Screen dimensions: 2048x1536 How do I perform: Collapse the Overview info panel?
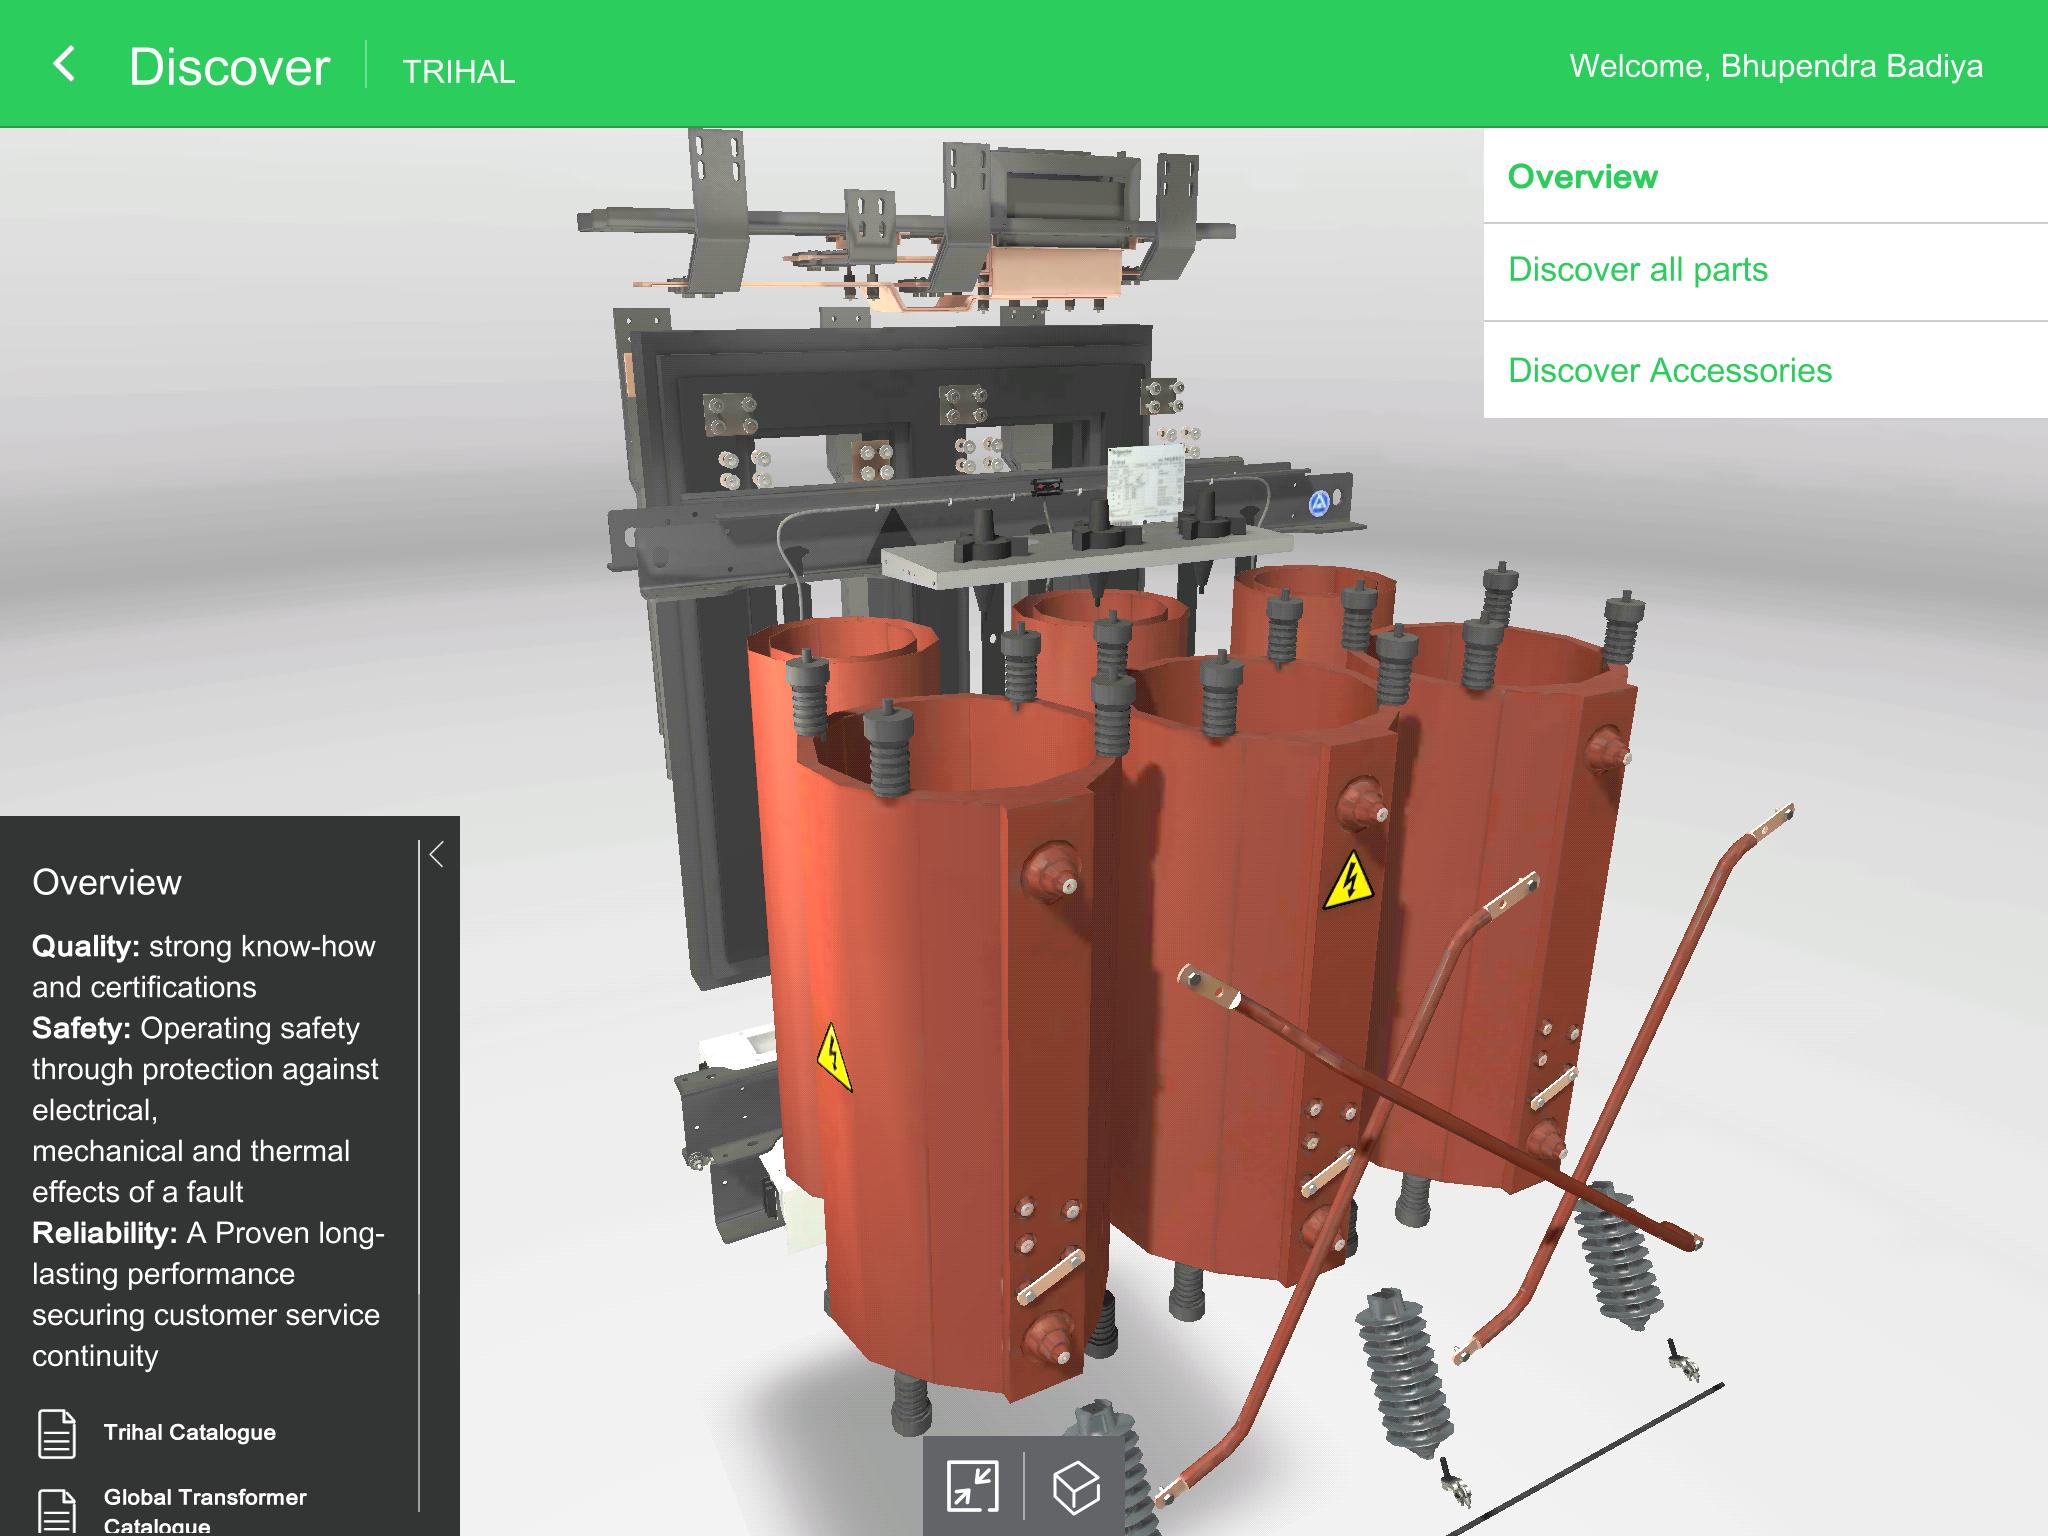[x=436, y=855]
